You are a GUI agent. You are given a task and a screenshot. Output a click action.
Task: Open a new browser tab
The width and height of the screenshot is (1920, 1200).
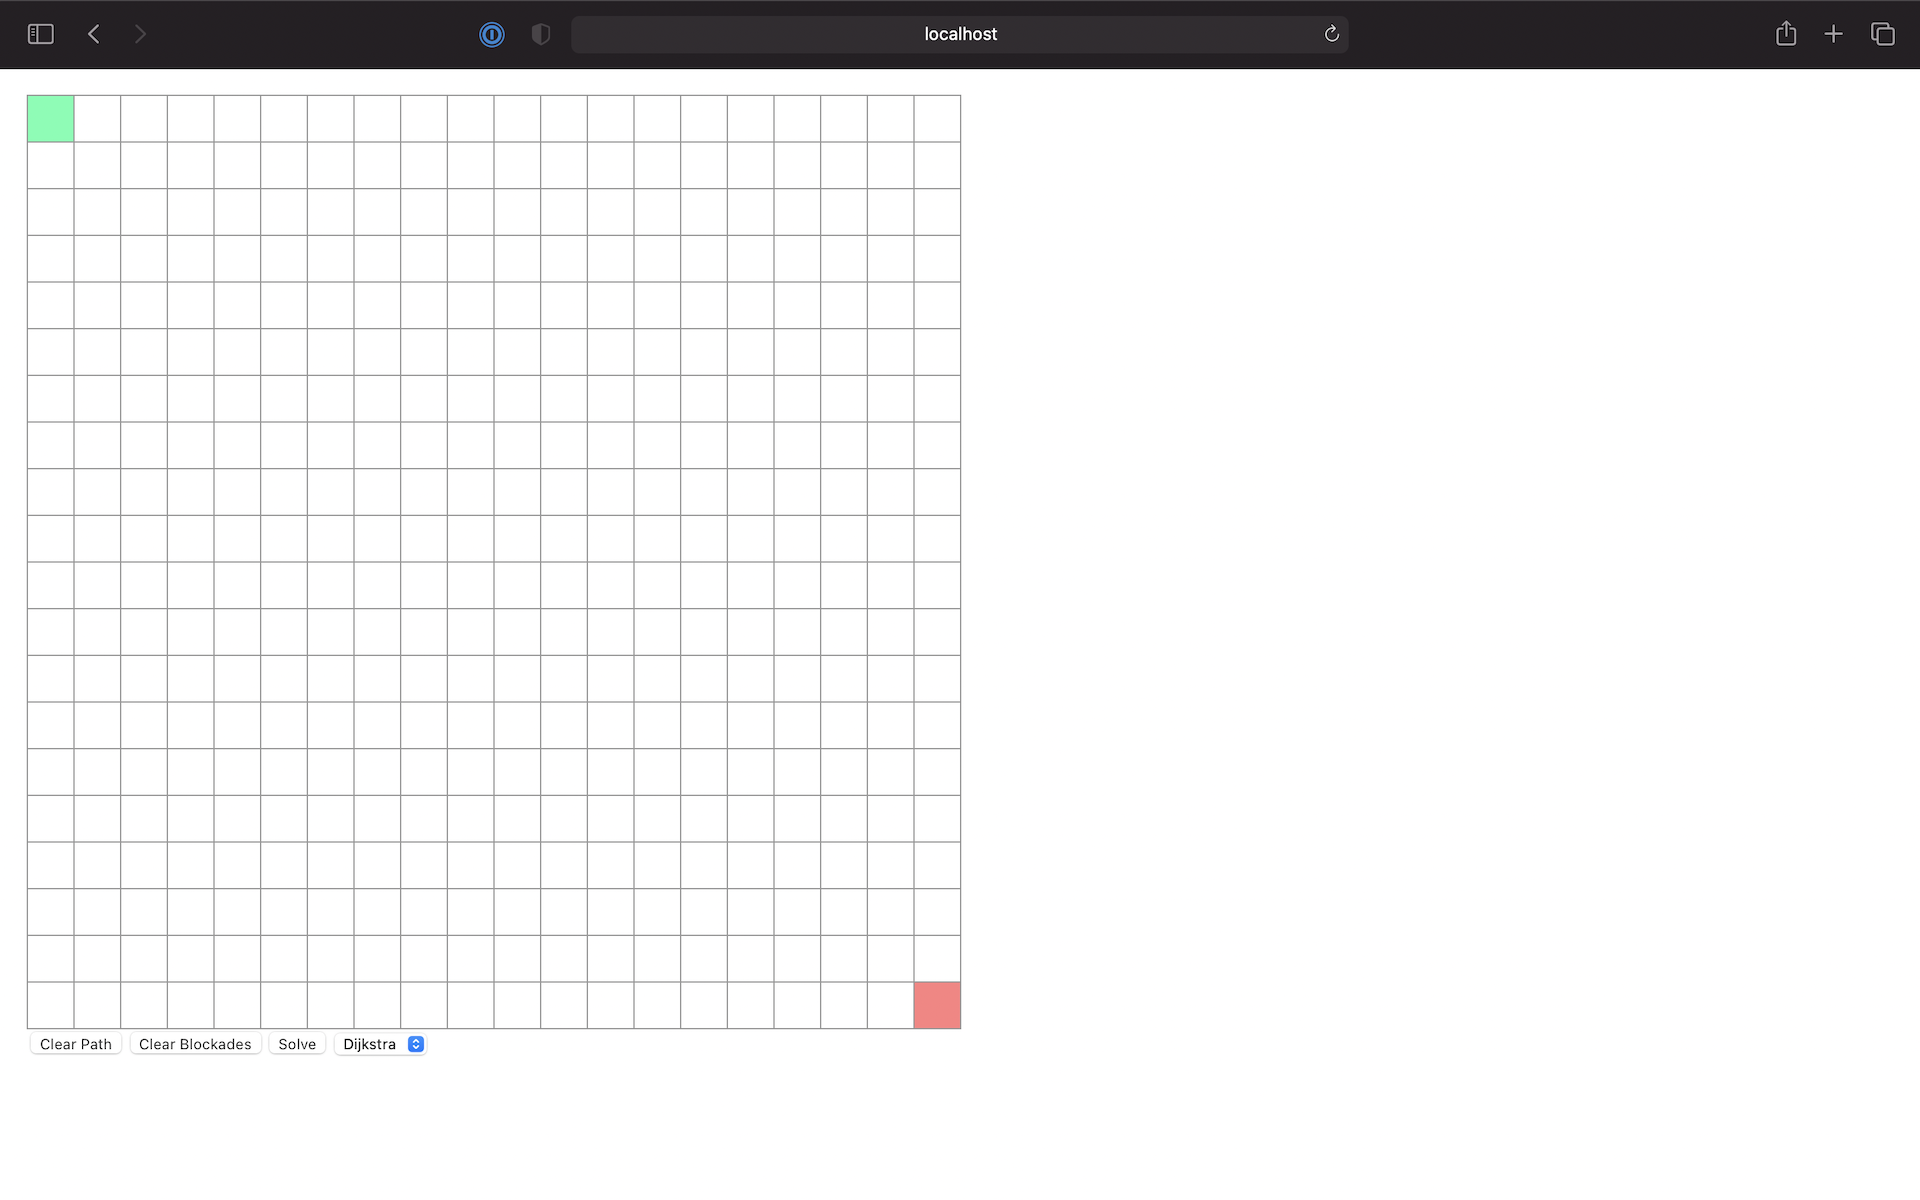click(x=1834, y=33)
